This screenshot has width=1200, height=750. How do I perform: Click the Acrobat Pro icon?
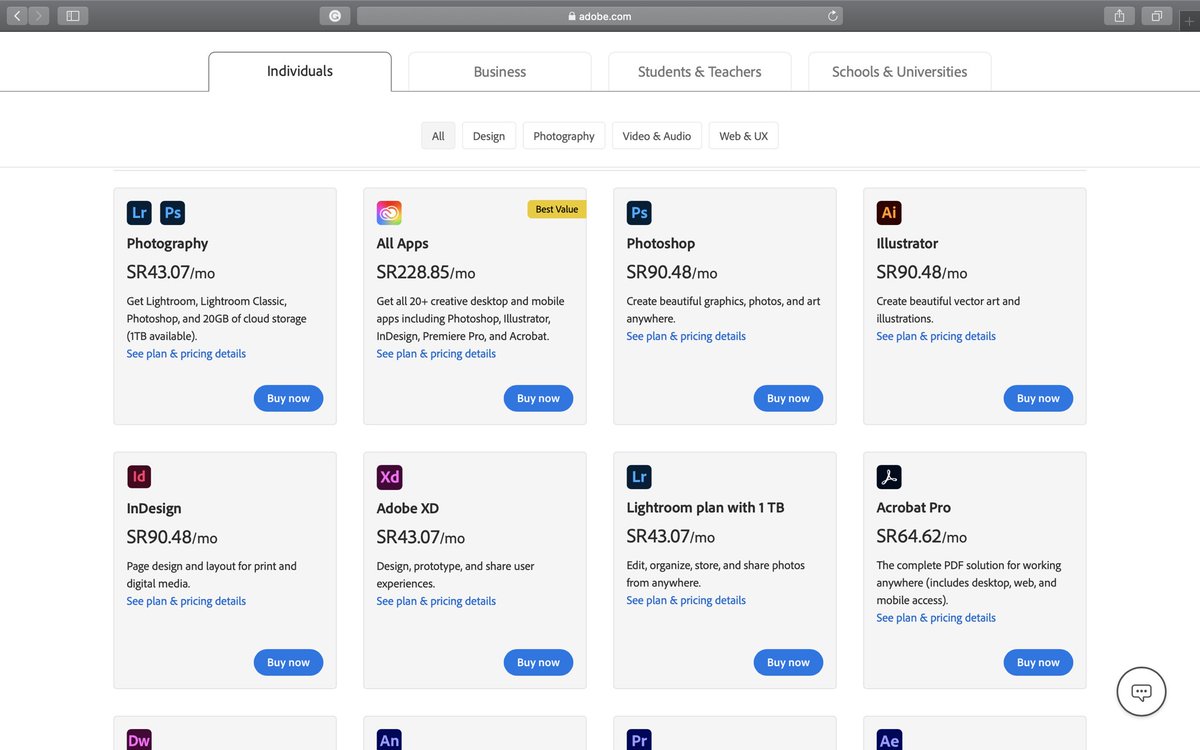click(x=889, y=477)
